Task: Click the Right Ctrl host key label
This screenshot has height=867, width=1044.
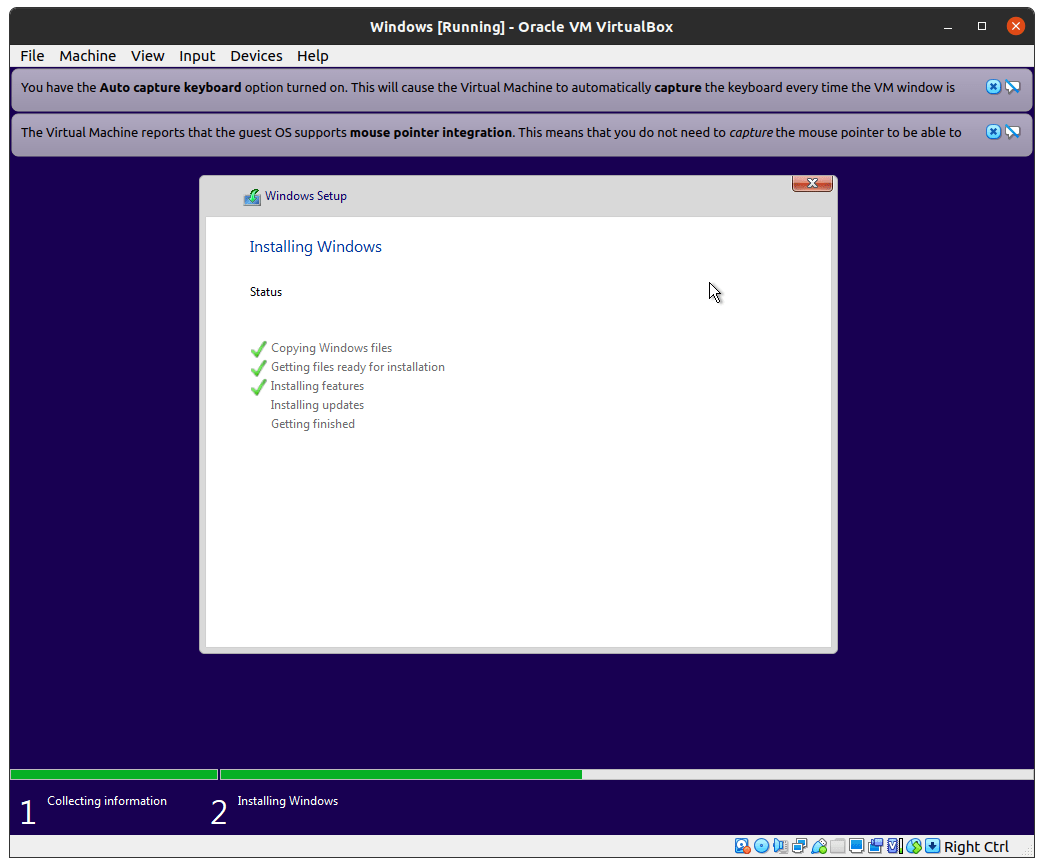Action: 976,846
